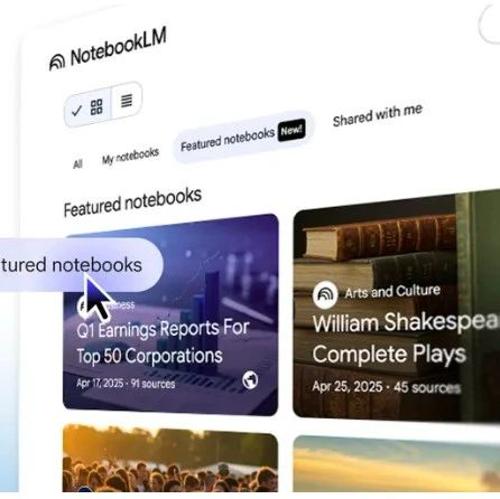Switch to grid view layout

coord(96,107)
